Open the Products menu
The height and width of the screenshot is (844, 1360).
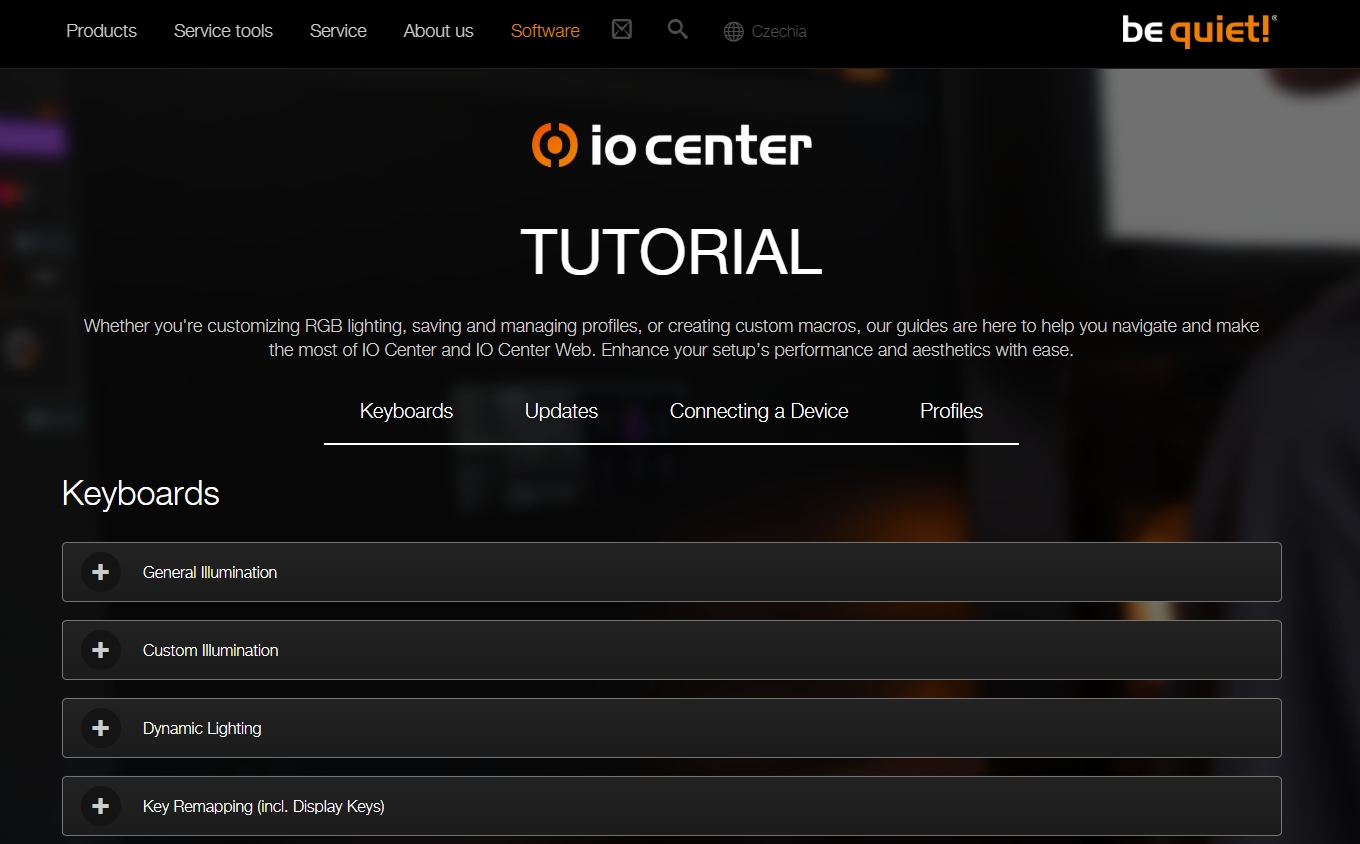pyautogui.click(x=101, y=31)
